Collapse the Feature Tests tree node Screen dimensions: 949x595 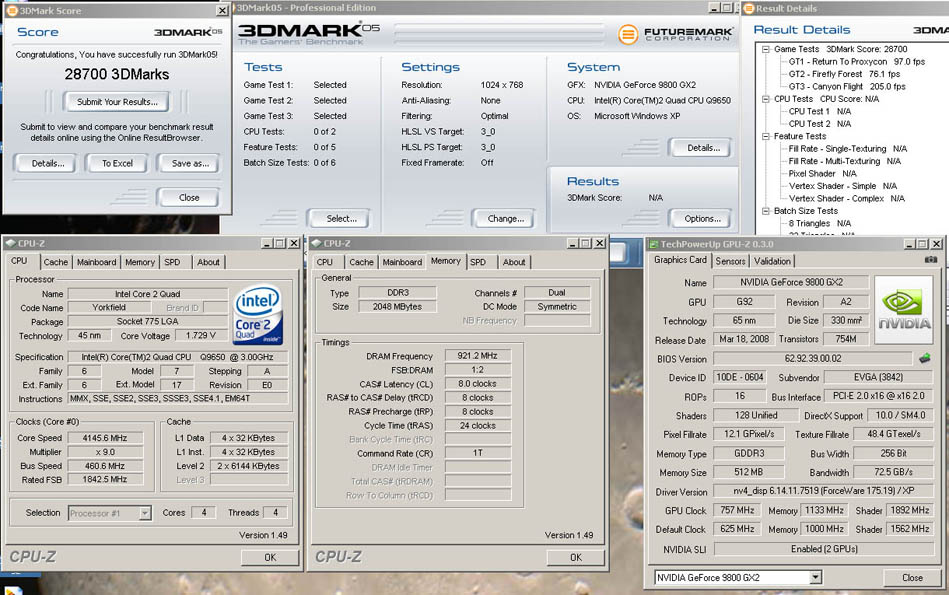tap(766, 136)
